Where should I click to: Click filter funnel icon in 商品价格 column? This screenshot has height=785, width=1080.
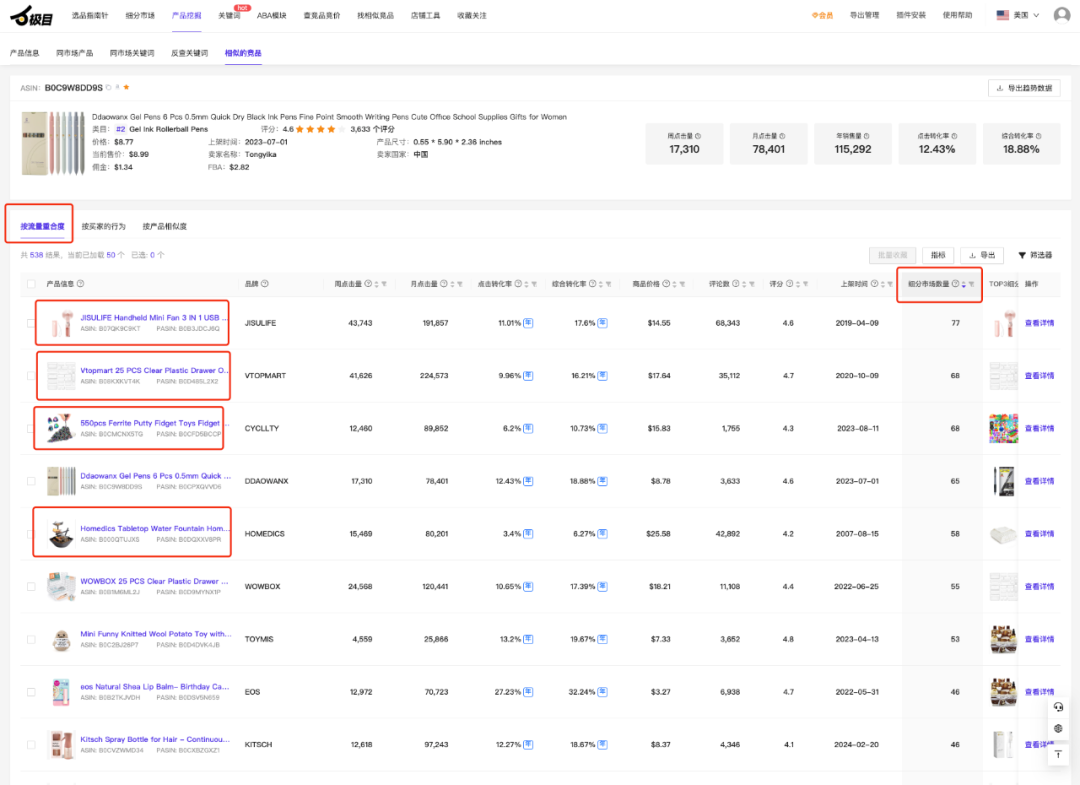tap(682, 284)
